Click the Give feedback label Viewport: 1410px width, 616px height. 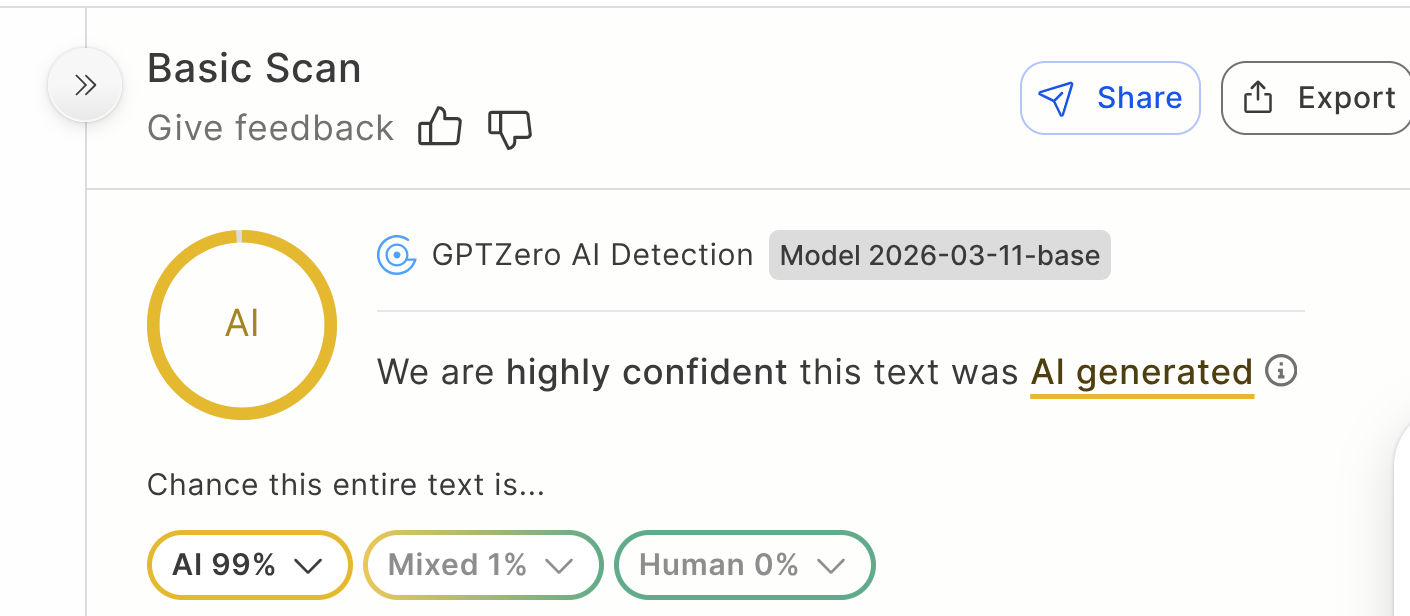click(x=270, y=128)
